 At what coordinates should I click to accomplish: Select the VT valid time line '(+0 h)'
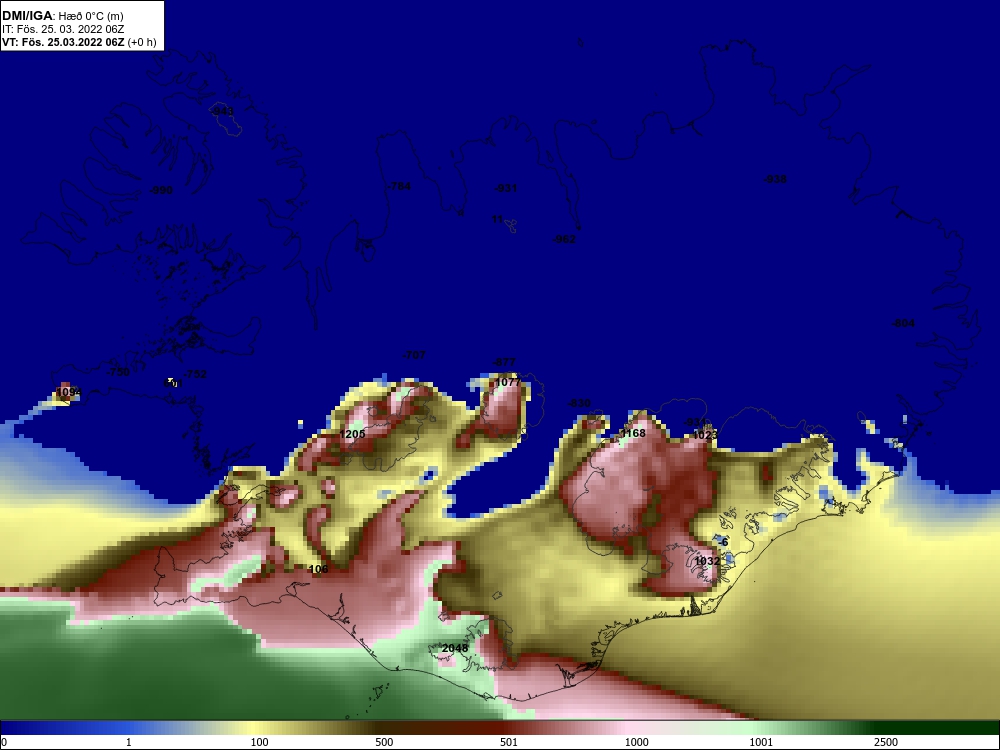point(142,42)
